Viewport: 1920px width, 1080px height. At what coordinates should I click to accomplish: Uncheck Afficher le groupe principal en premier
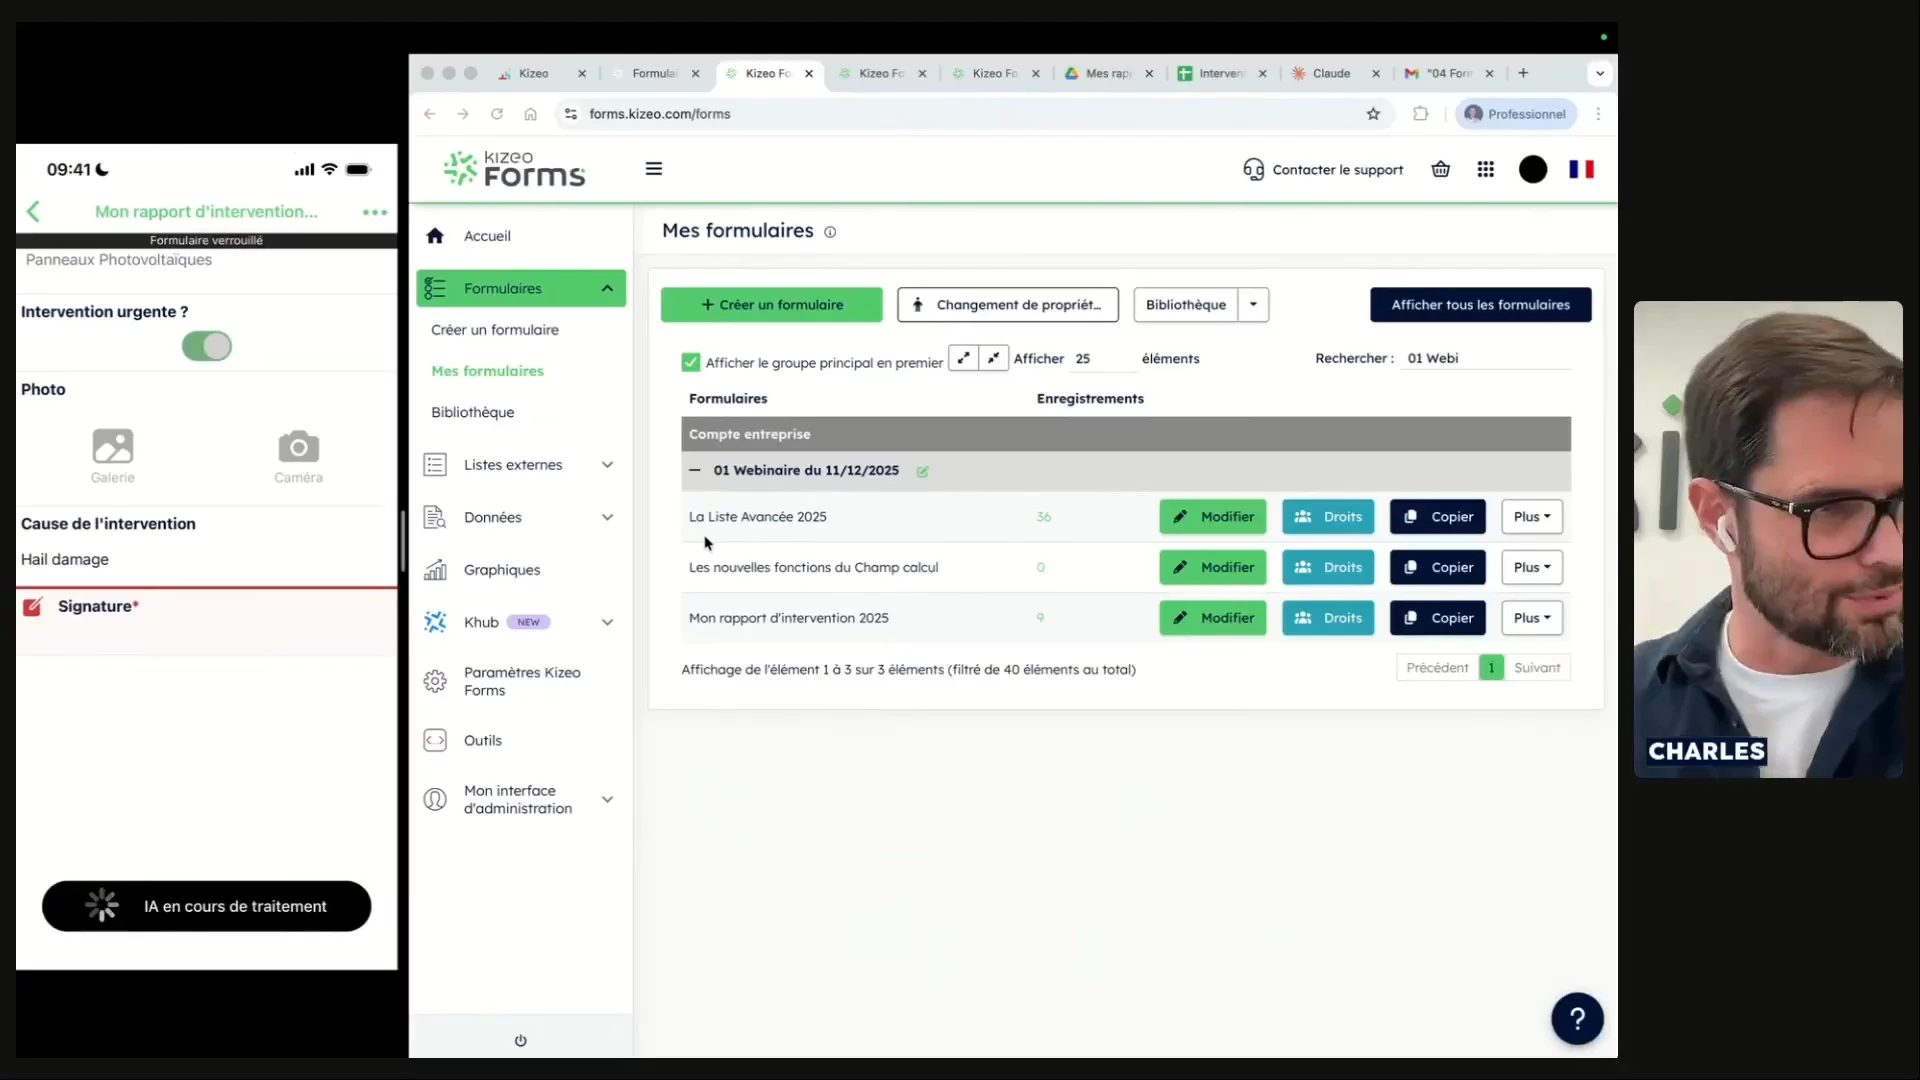pyautogui.click(x=690, y=362)
